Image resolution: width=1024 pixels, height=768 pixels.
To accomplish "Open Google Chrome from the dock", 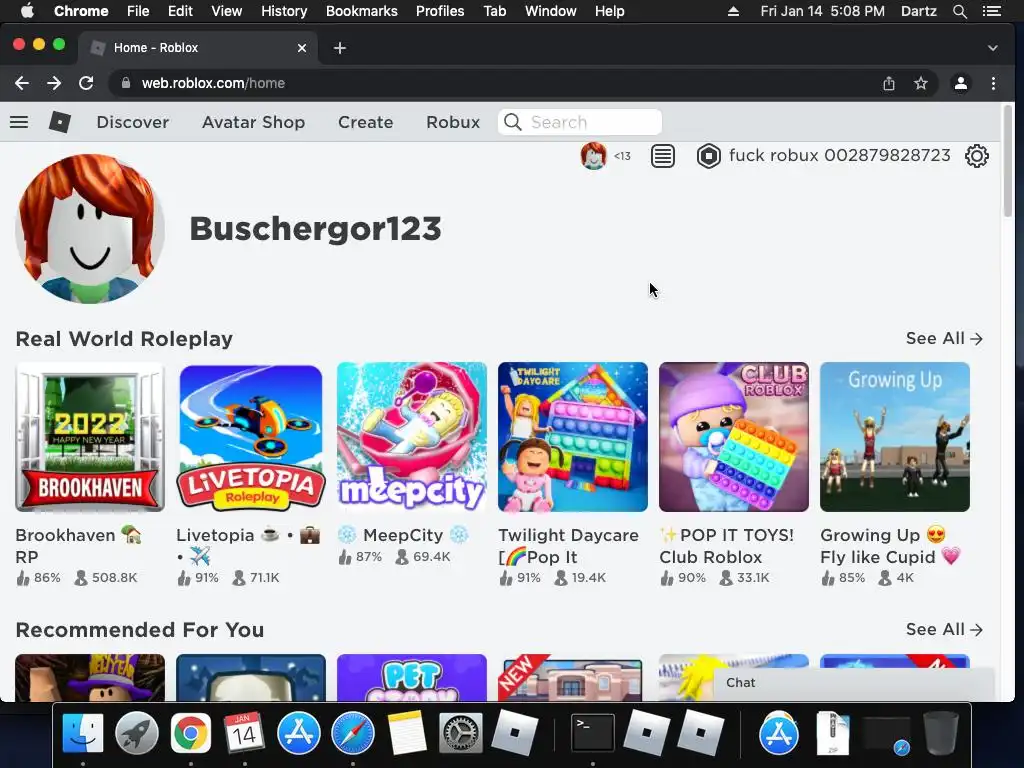I will click(191, 733).
